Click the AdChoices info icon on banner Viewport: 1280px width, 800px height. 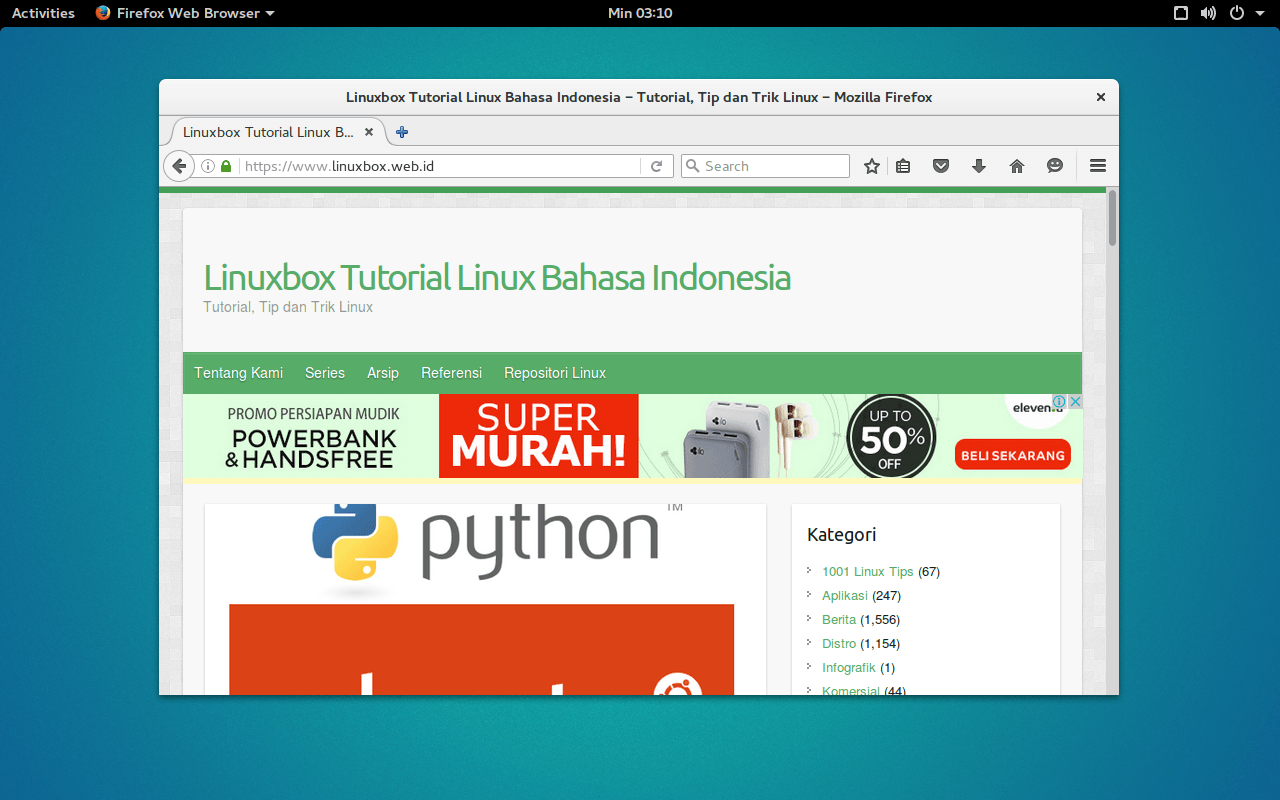pos(1060,401)
